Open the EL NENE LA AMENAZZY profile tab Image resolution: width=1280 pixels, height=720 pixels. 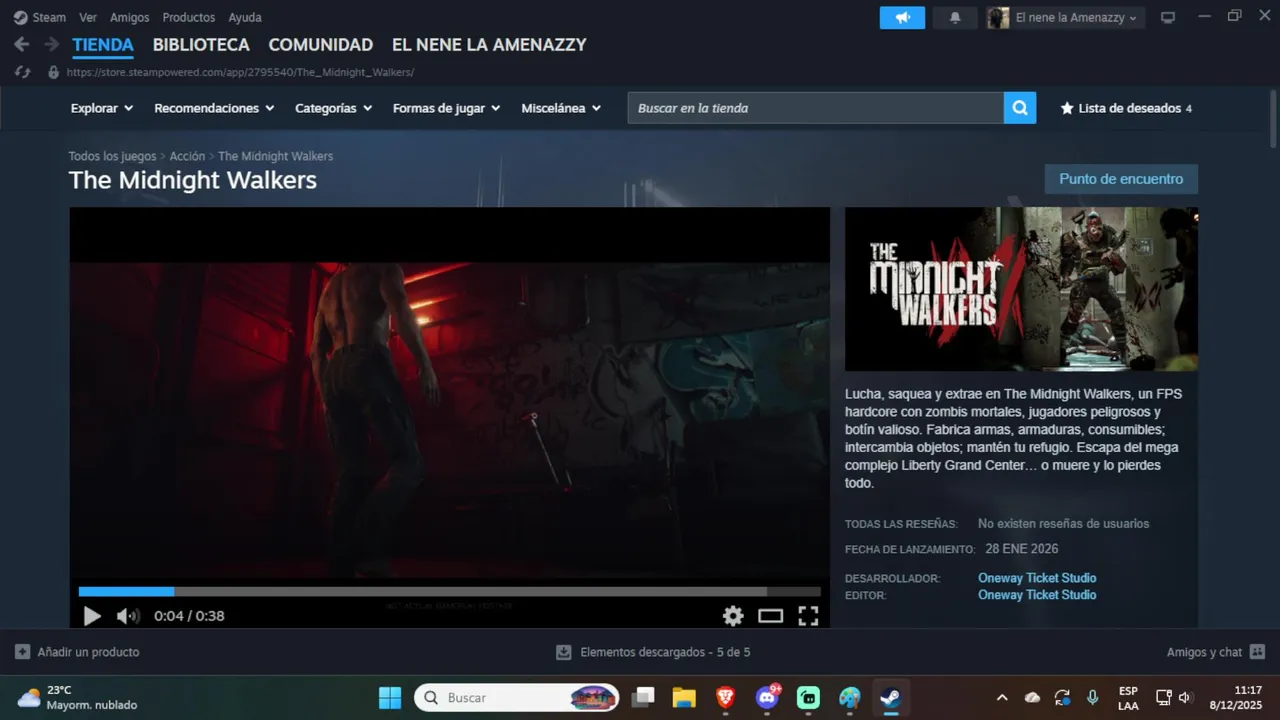point(489,45)
